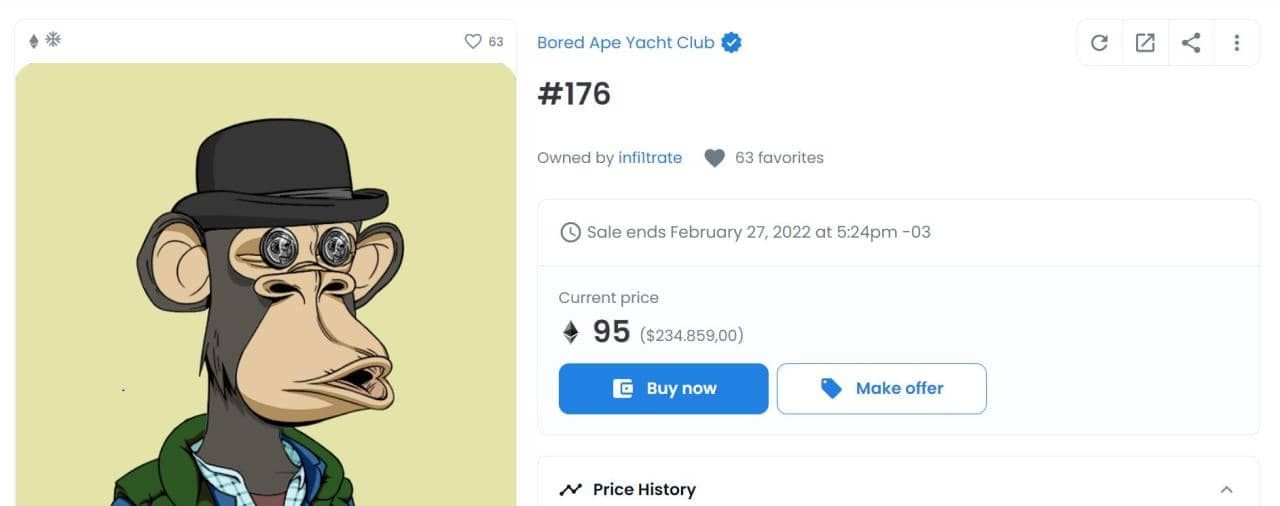This screenshot has width=1280, height=506.
Task: Open the item in external view icon
Action: coord(1145,43)
